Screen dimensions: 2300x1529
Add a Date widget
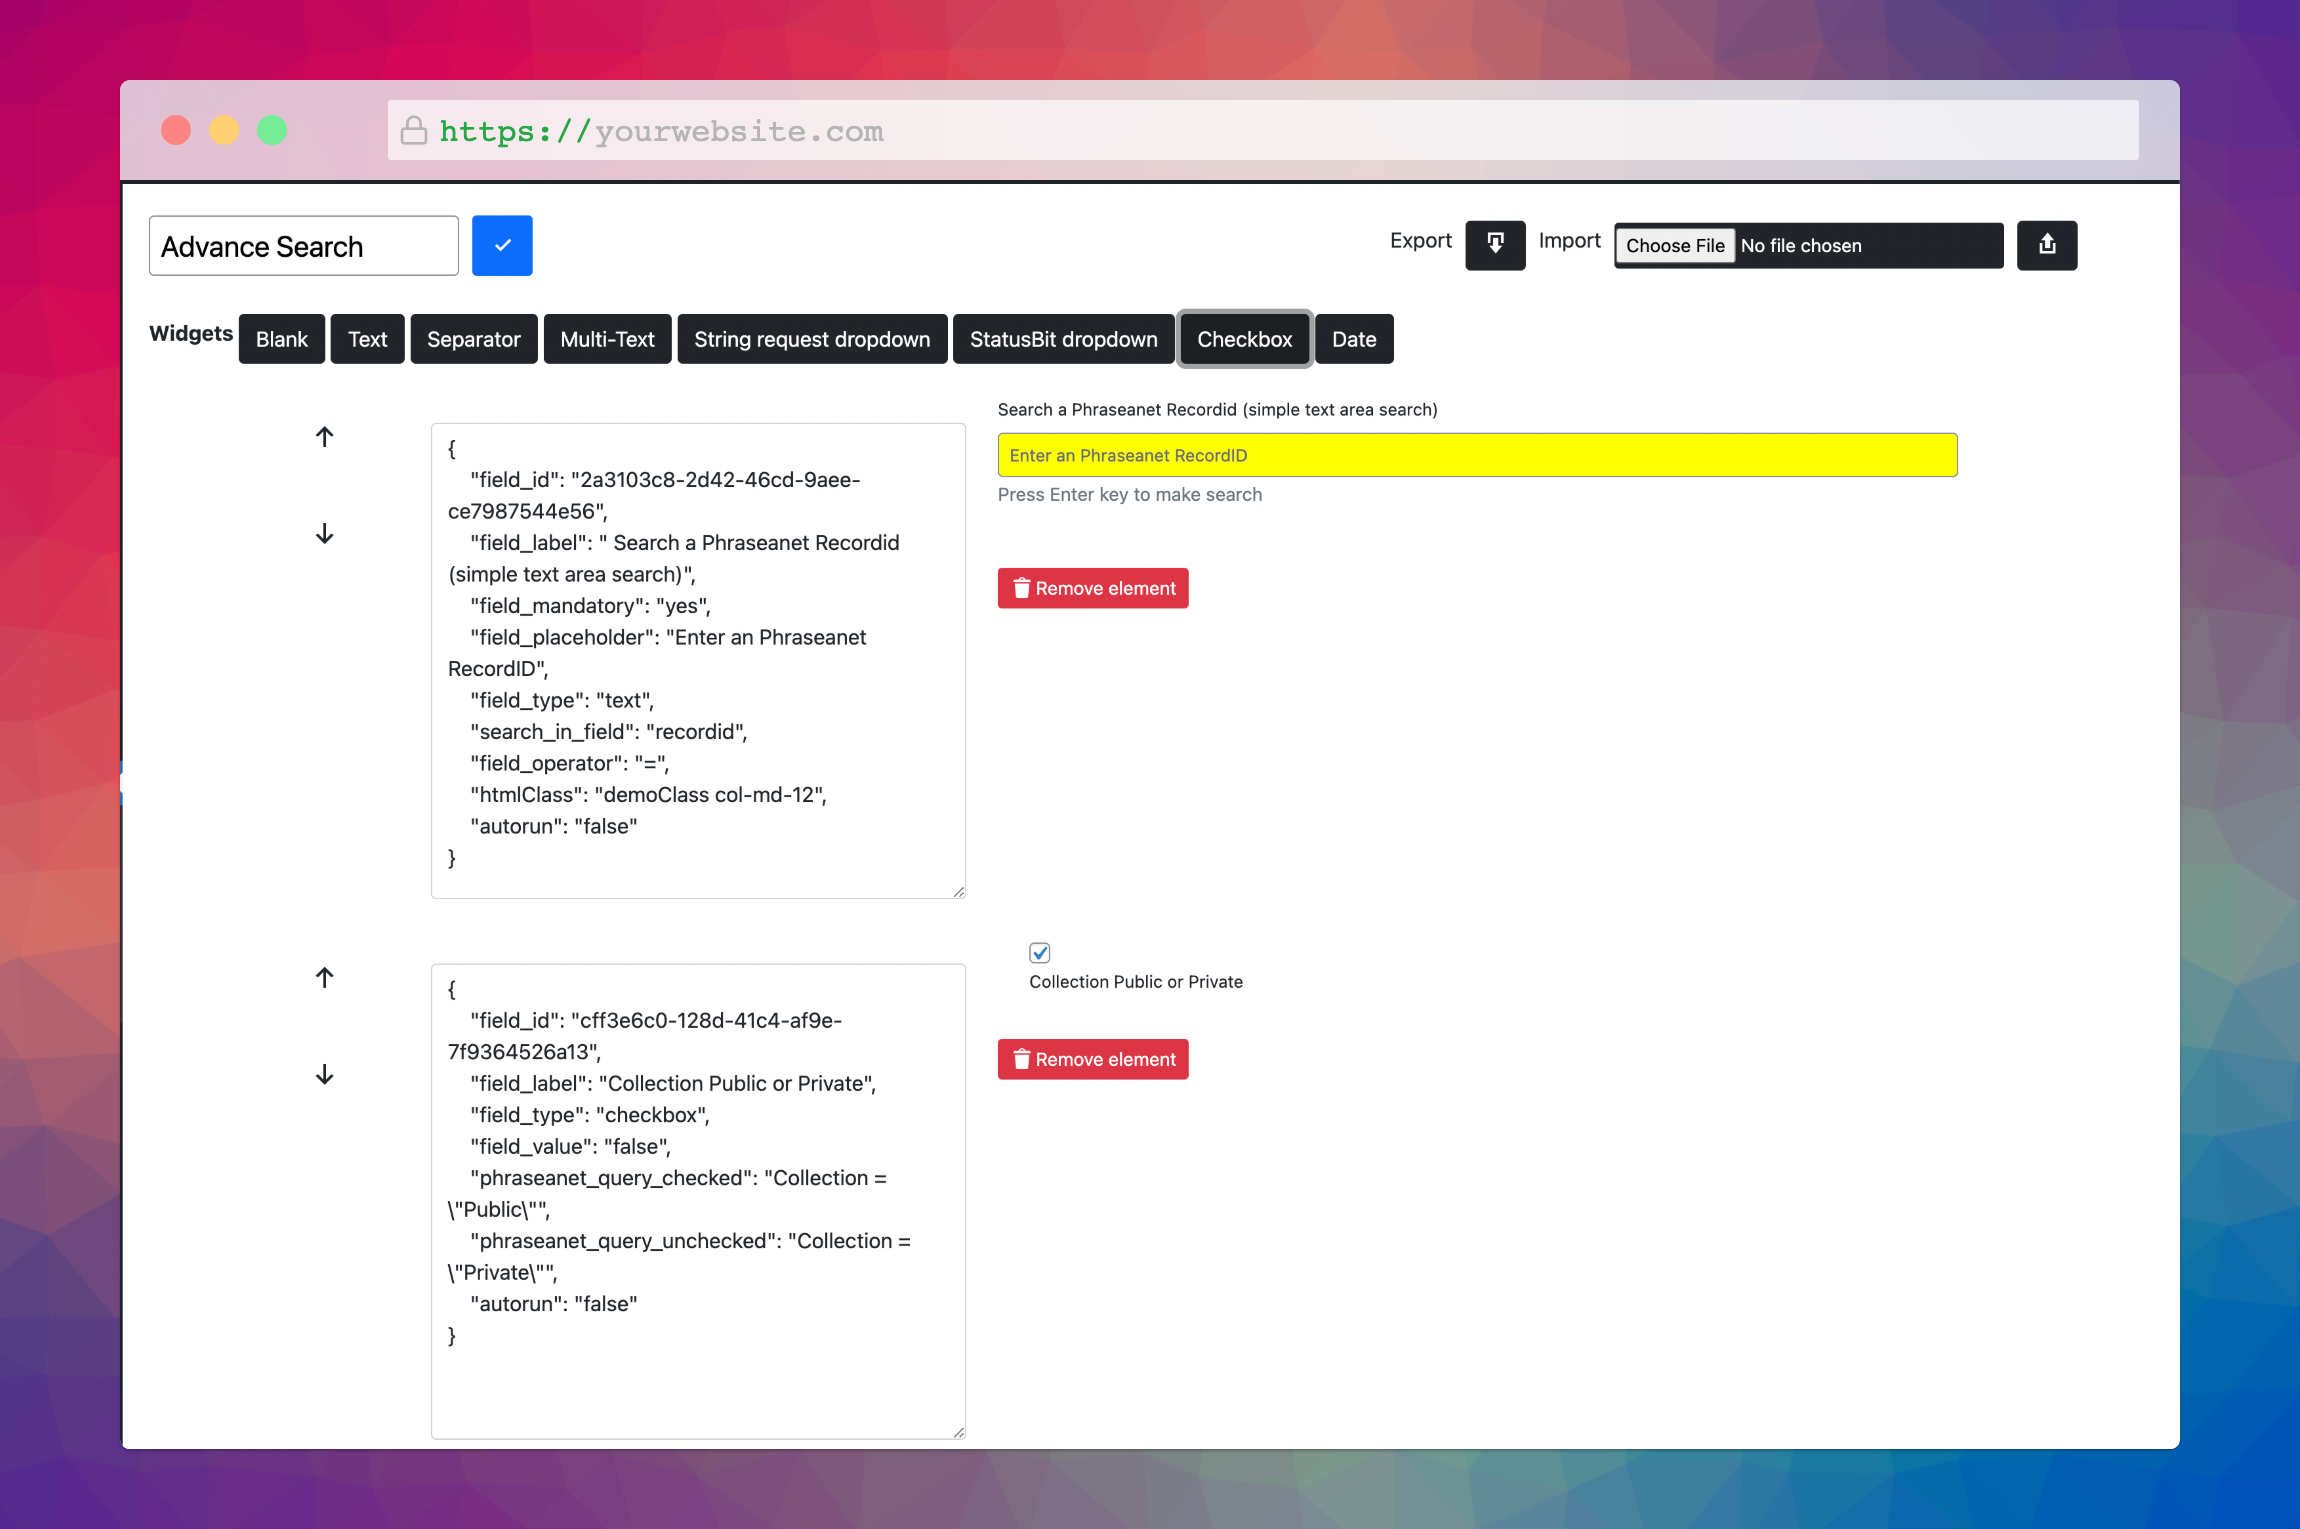tap(1354, 339)
